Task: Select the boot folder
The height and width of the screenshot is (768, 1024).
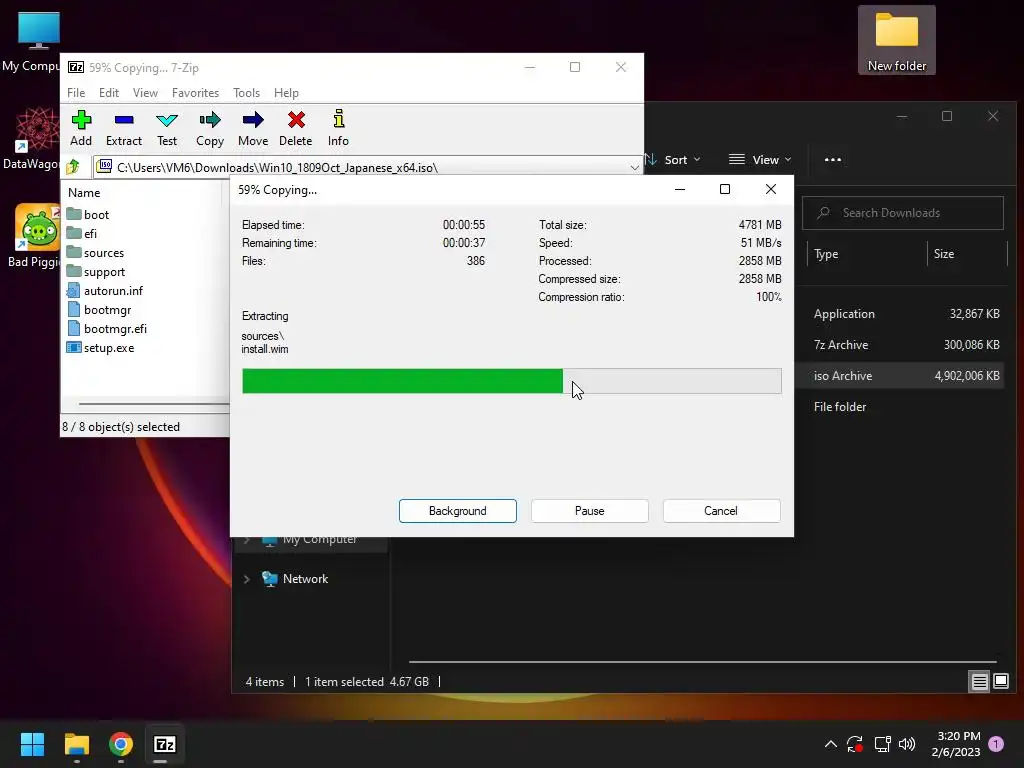Action: click(88, 215)
